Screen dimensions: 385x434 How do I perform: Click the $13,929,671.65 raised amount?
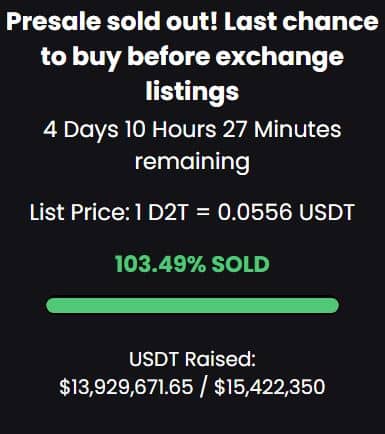pos(126,387)
